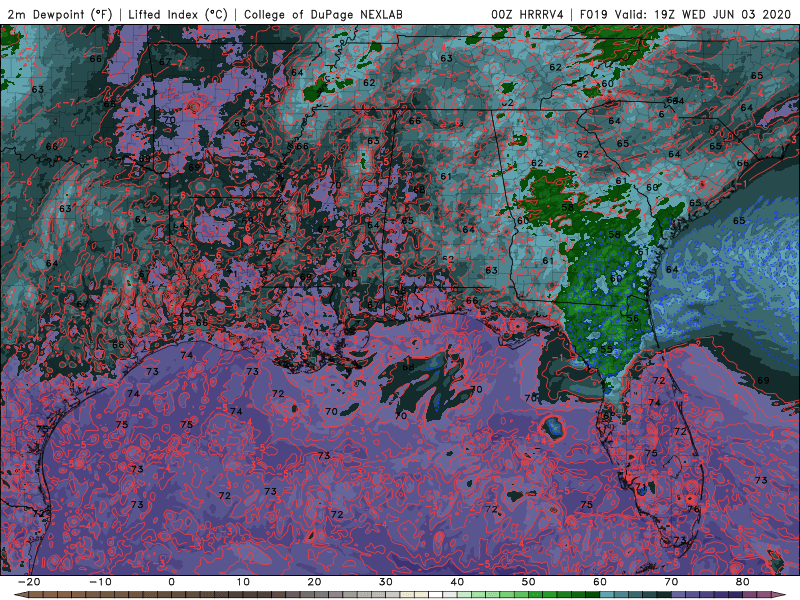The height and width of the screenshot is (600, 800).
Task: Click the left arrow end of color bar
Action: (x=21, y=595)
